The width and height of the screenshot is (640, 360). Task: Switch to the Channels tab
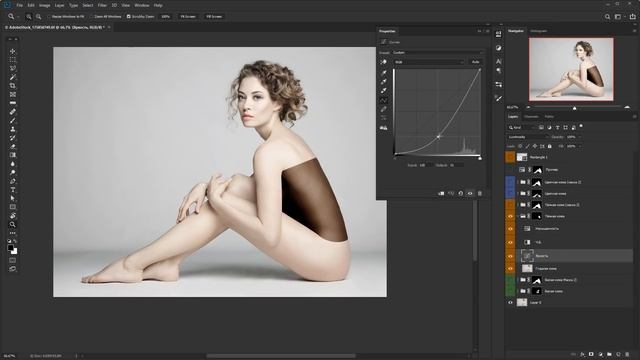(531, 117)
